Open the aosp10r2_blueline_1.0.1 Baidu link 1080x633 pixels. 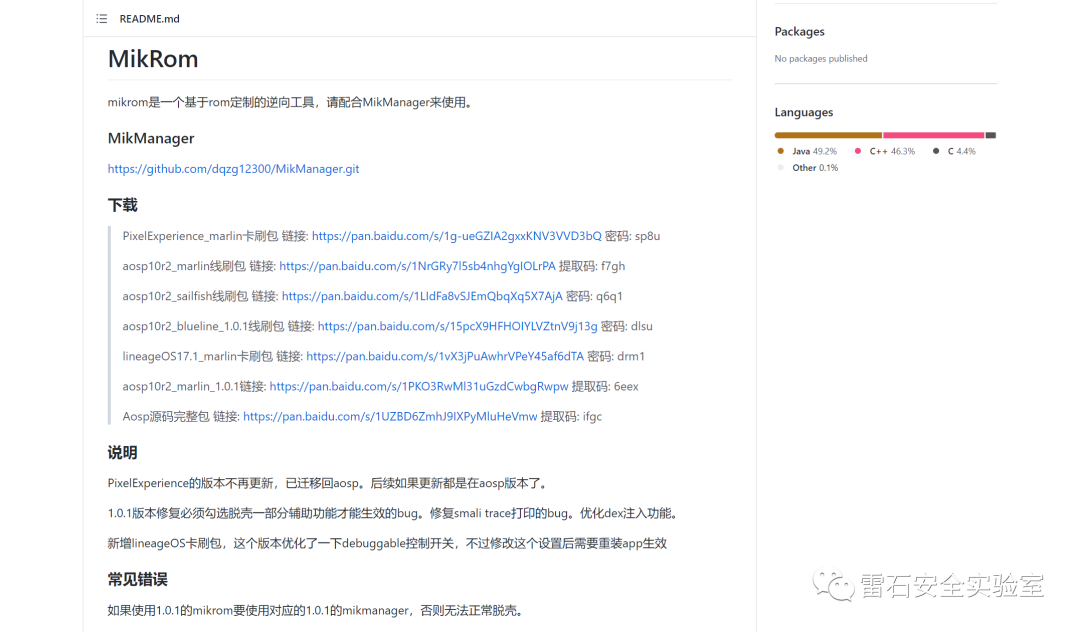pos(457,326)
